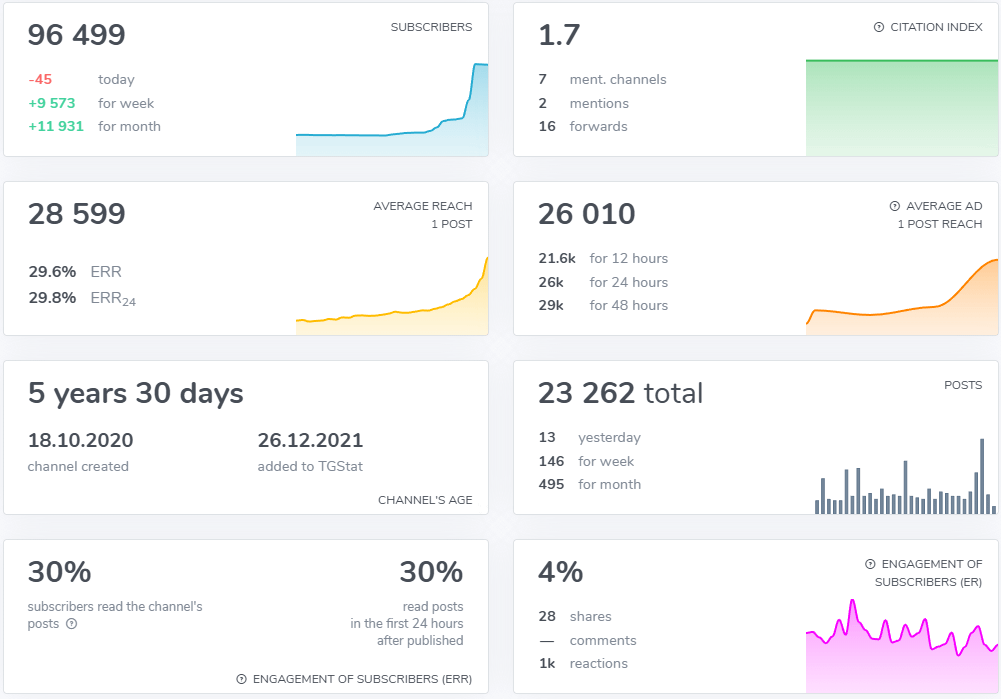The width and height of the screenshot is (1001, 699).
Task: Click the tallest bar in posts chart
Action: (983, 476)
